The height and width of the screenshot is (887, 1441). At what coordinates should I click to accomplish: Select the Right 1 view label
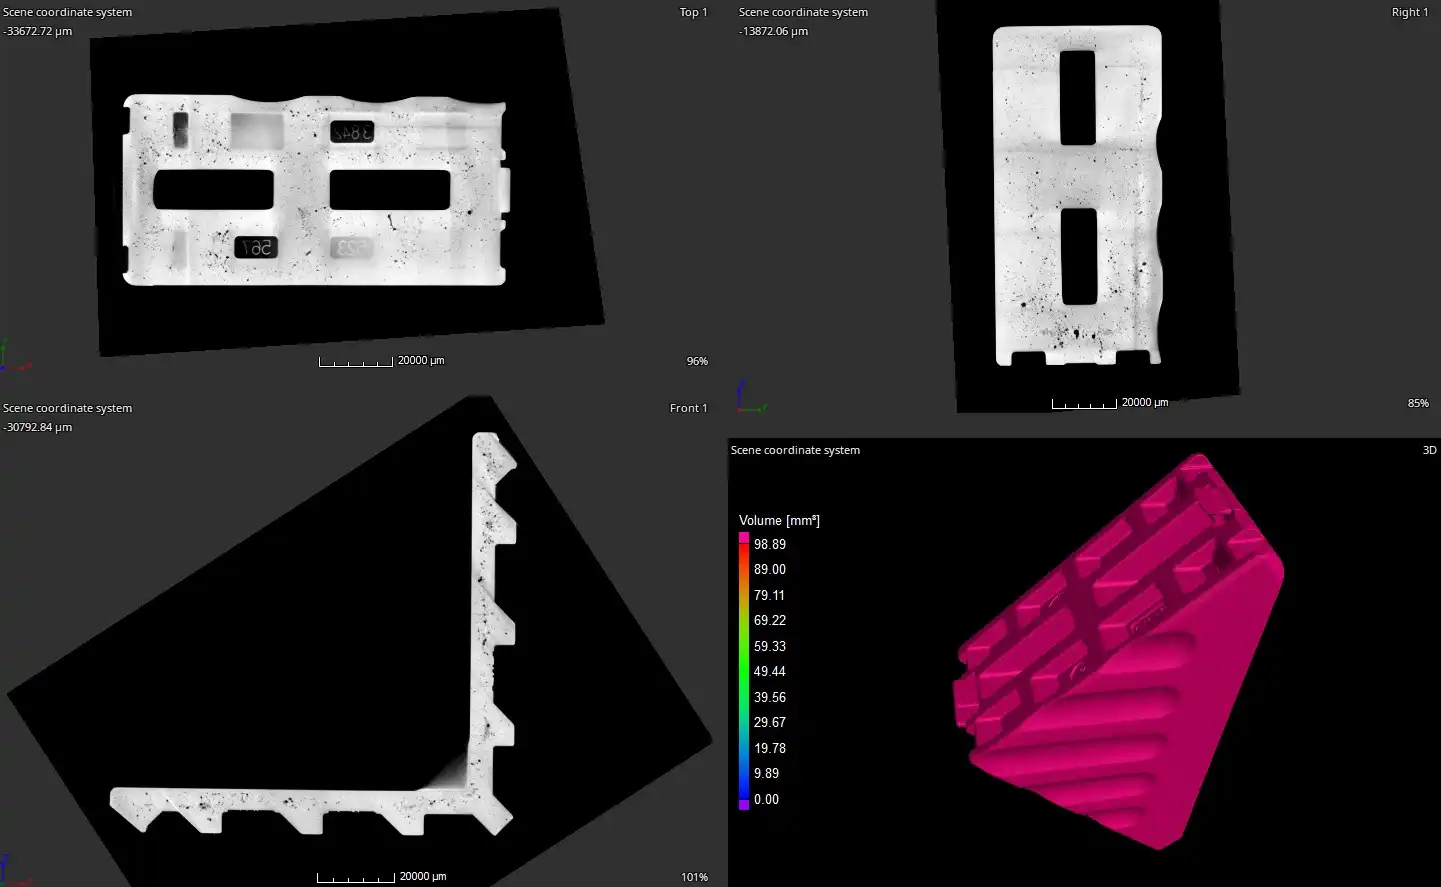1410,13
